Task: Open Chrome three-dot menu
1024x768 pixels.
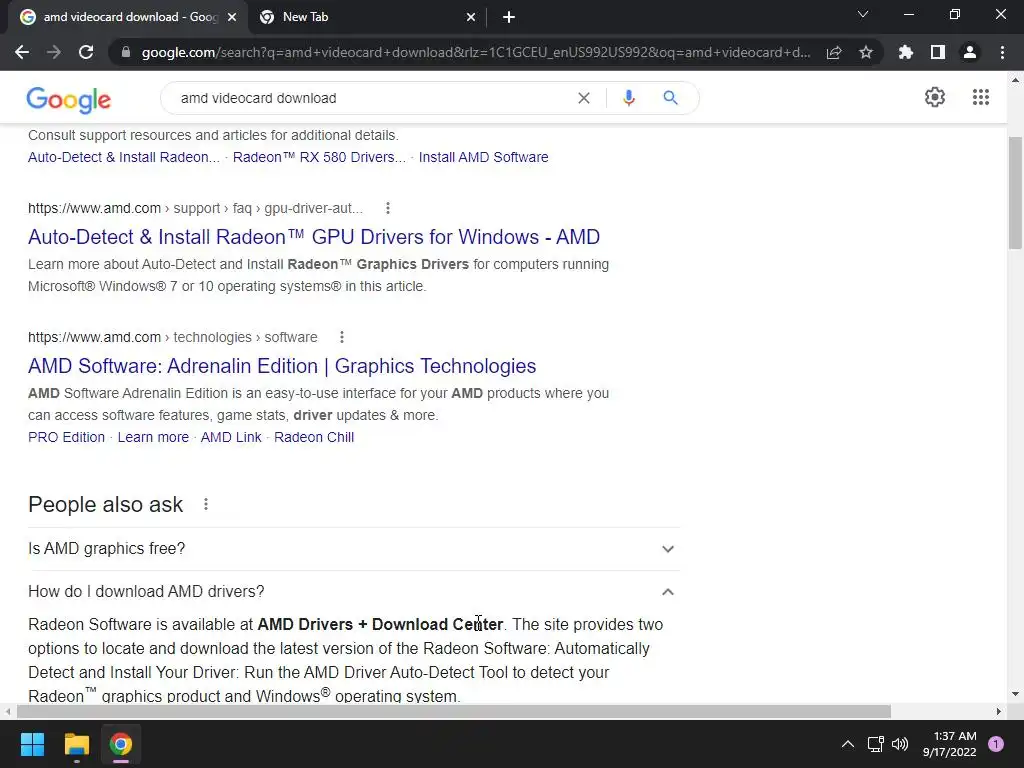Action: coord(1002,52)
